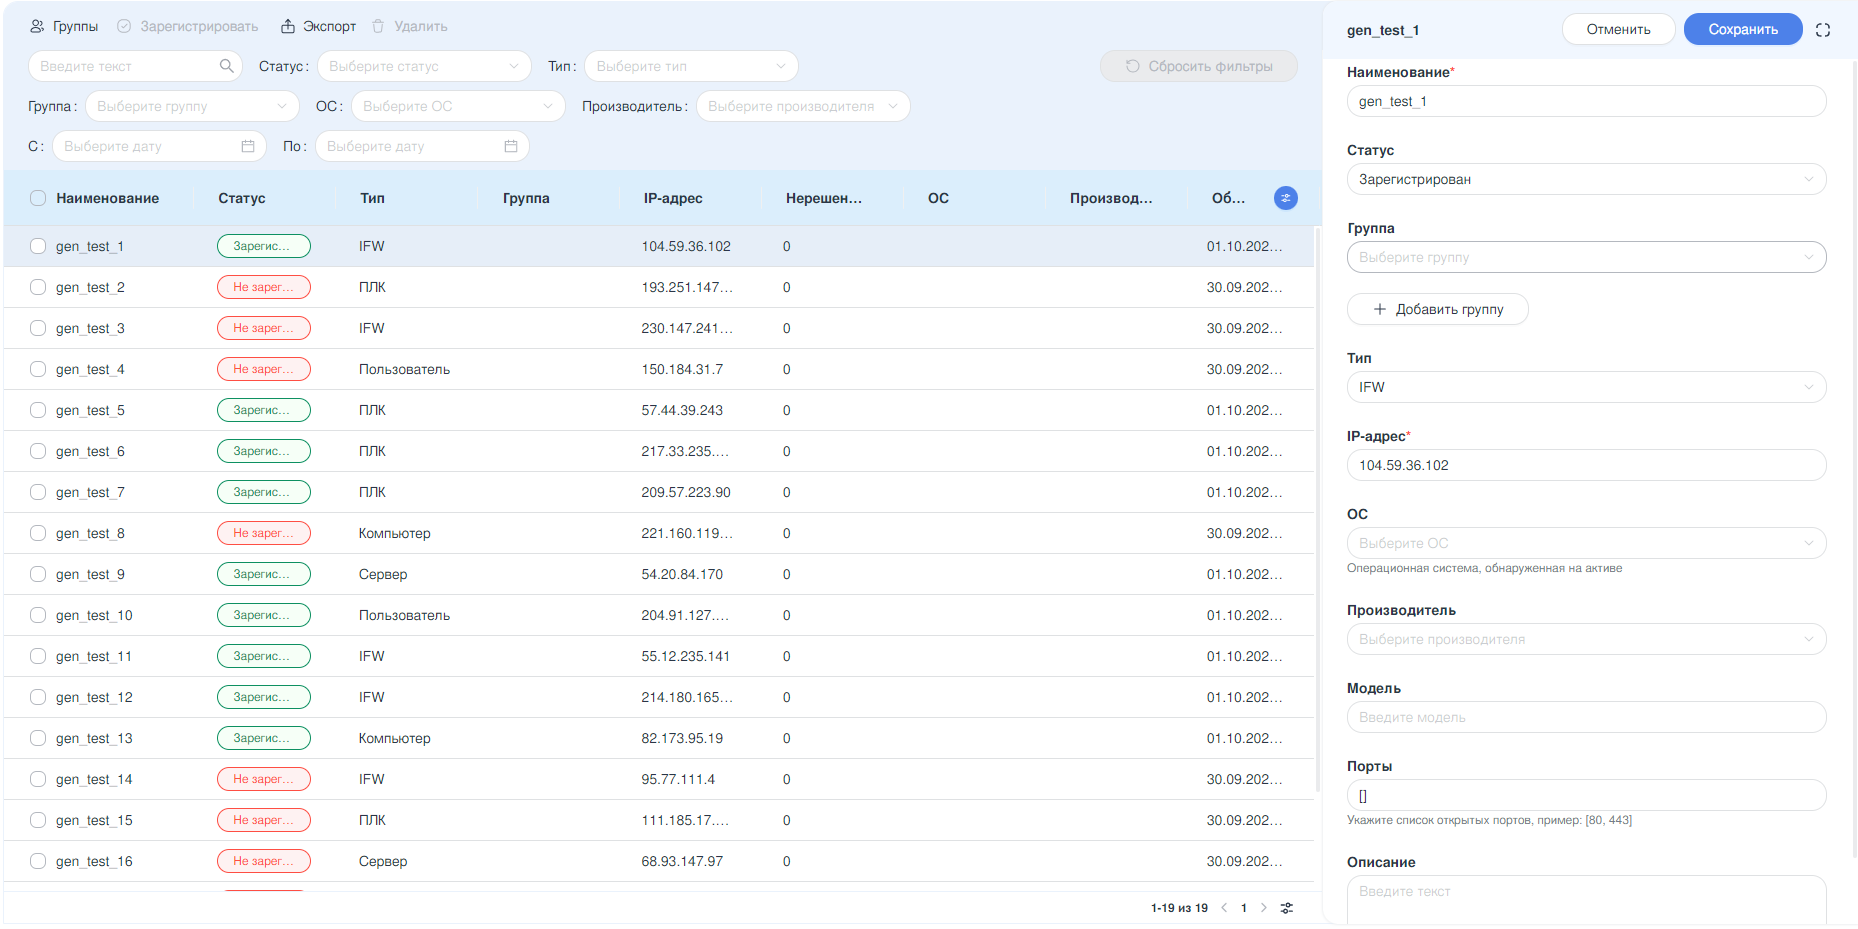This screenshot has width=1858, height=929.
Task: Click the fullscreen expand icon in detail panel
Action: click(x=1823, y=30)
